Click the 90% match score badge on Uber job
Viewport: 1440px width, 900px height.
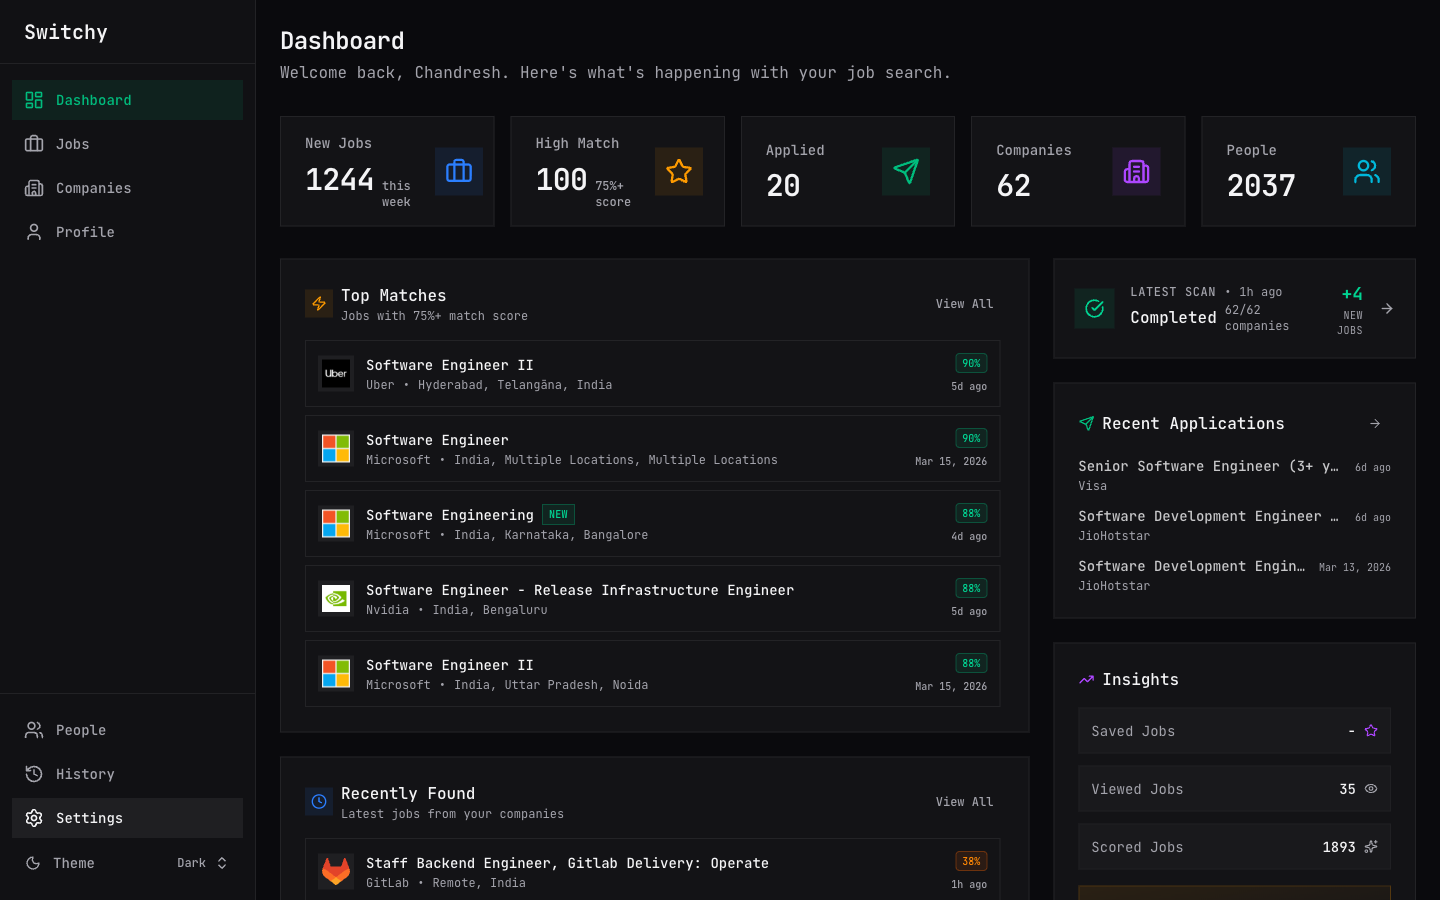pyautogui.click(x=970, y=363)
